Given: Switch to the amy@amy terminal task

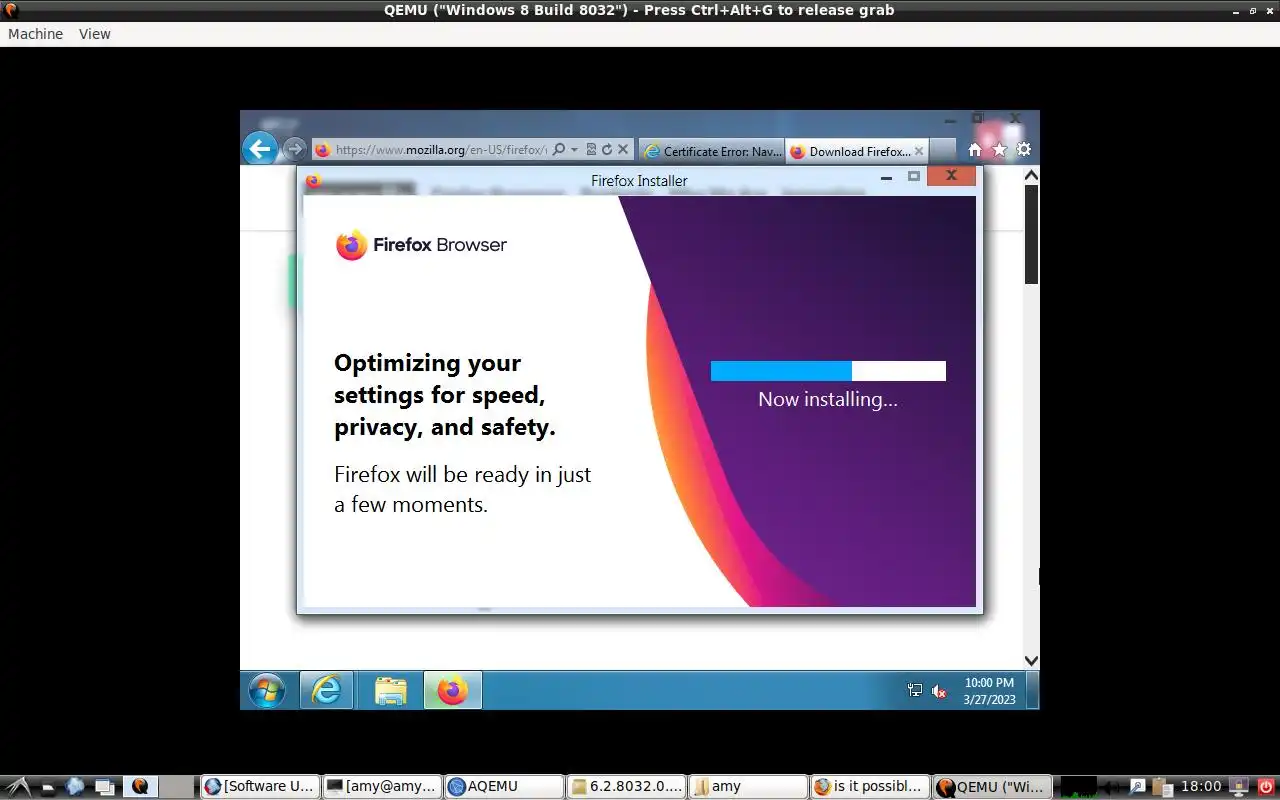Looking at the screenshot, I should coord(381,787).
